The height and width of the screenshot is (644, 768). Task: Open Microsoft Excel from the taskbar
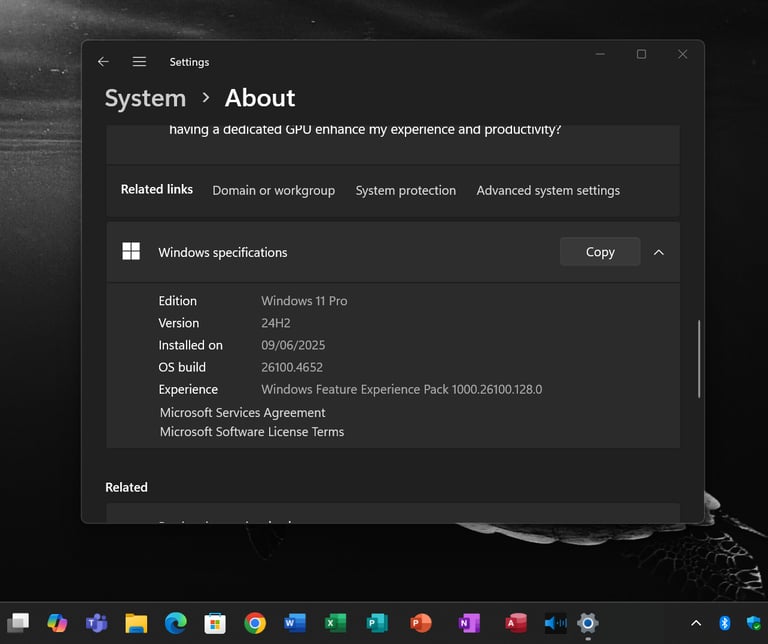tap(335, 623)
